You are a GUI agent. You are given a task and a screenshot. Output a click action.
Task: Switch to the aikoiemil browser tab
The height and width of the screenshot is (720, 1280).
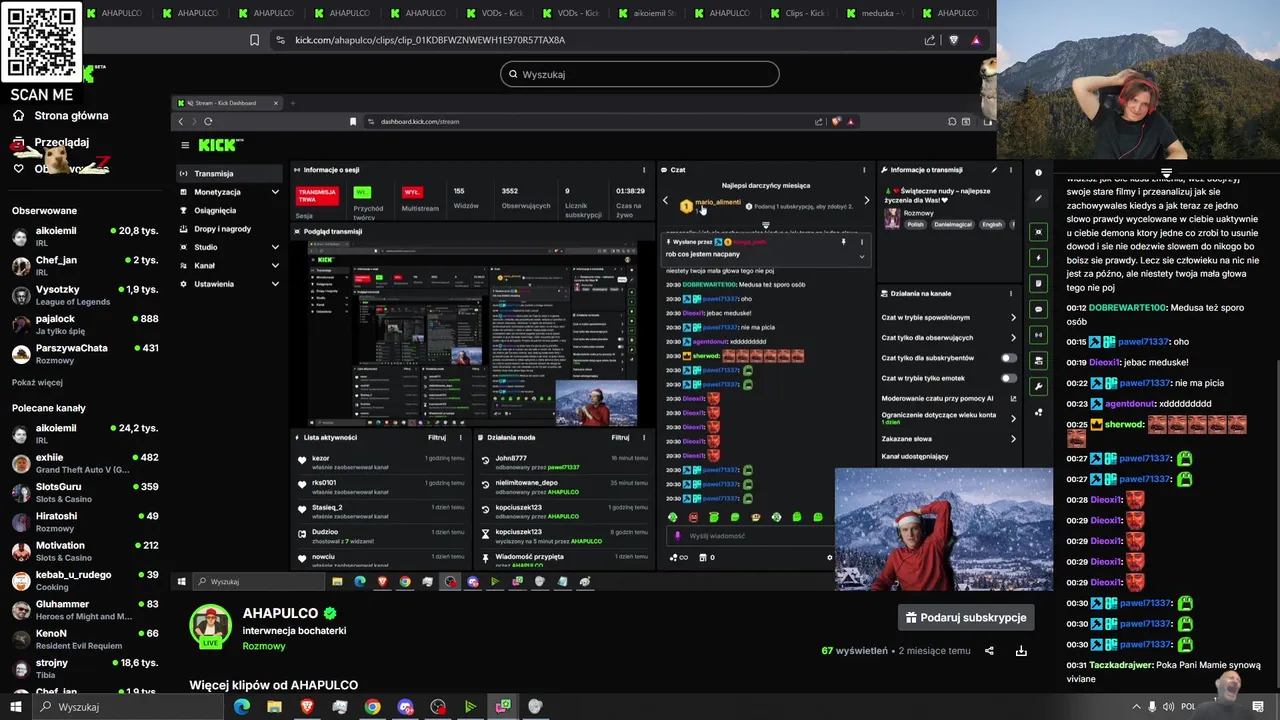click(646, 13)
